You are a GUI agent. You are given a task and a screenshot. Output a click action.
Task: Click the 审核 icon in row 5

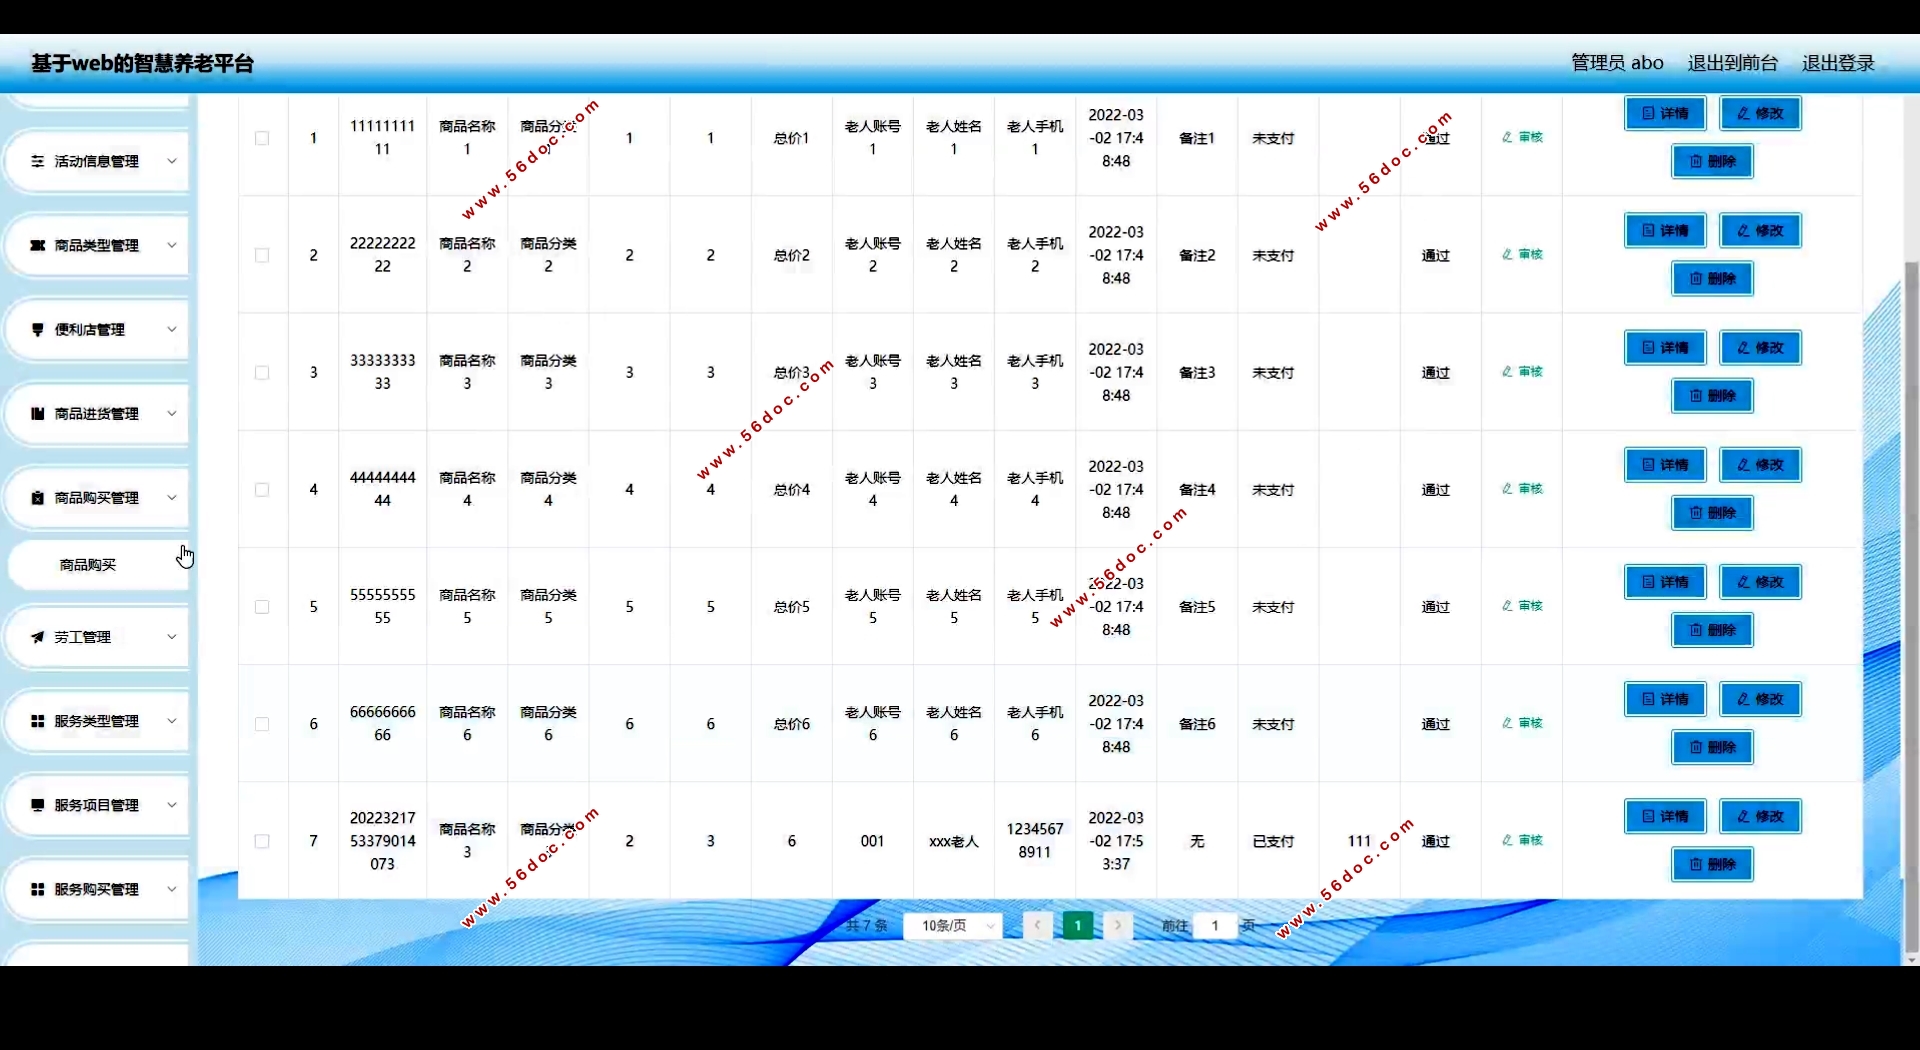[x=1507, y=605]
